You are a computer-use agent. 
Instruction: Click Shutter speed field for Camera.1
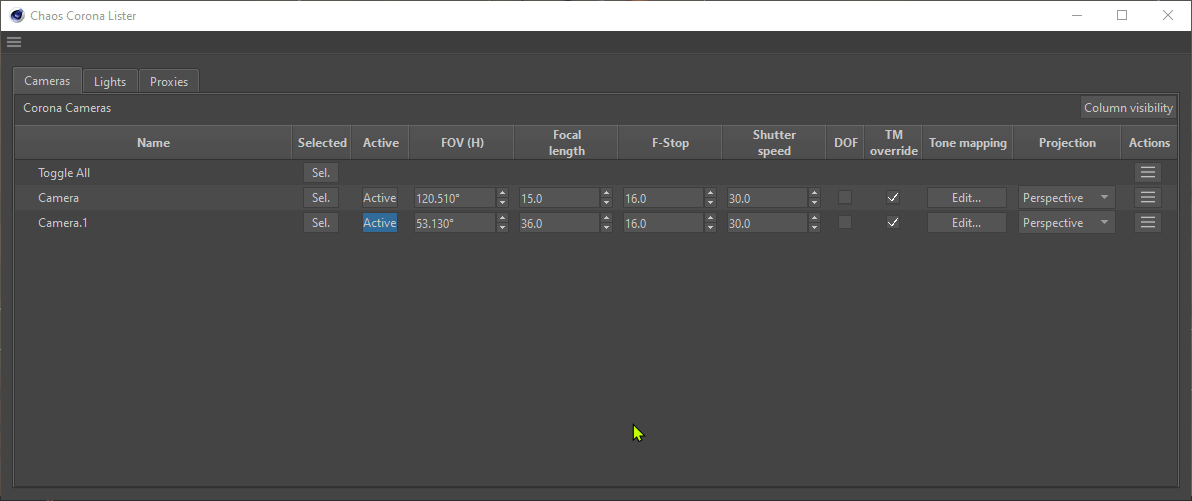[767, 224]
